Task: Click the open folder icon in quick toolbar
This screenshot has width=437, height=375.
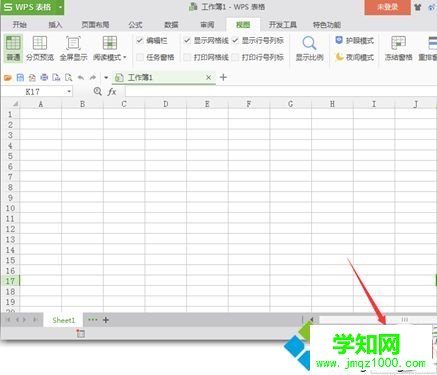Action: [8, 78]
